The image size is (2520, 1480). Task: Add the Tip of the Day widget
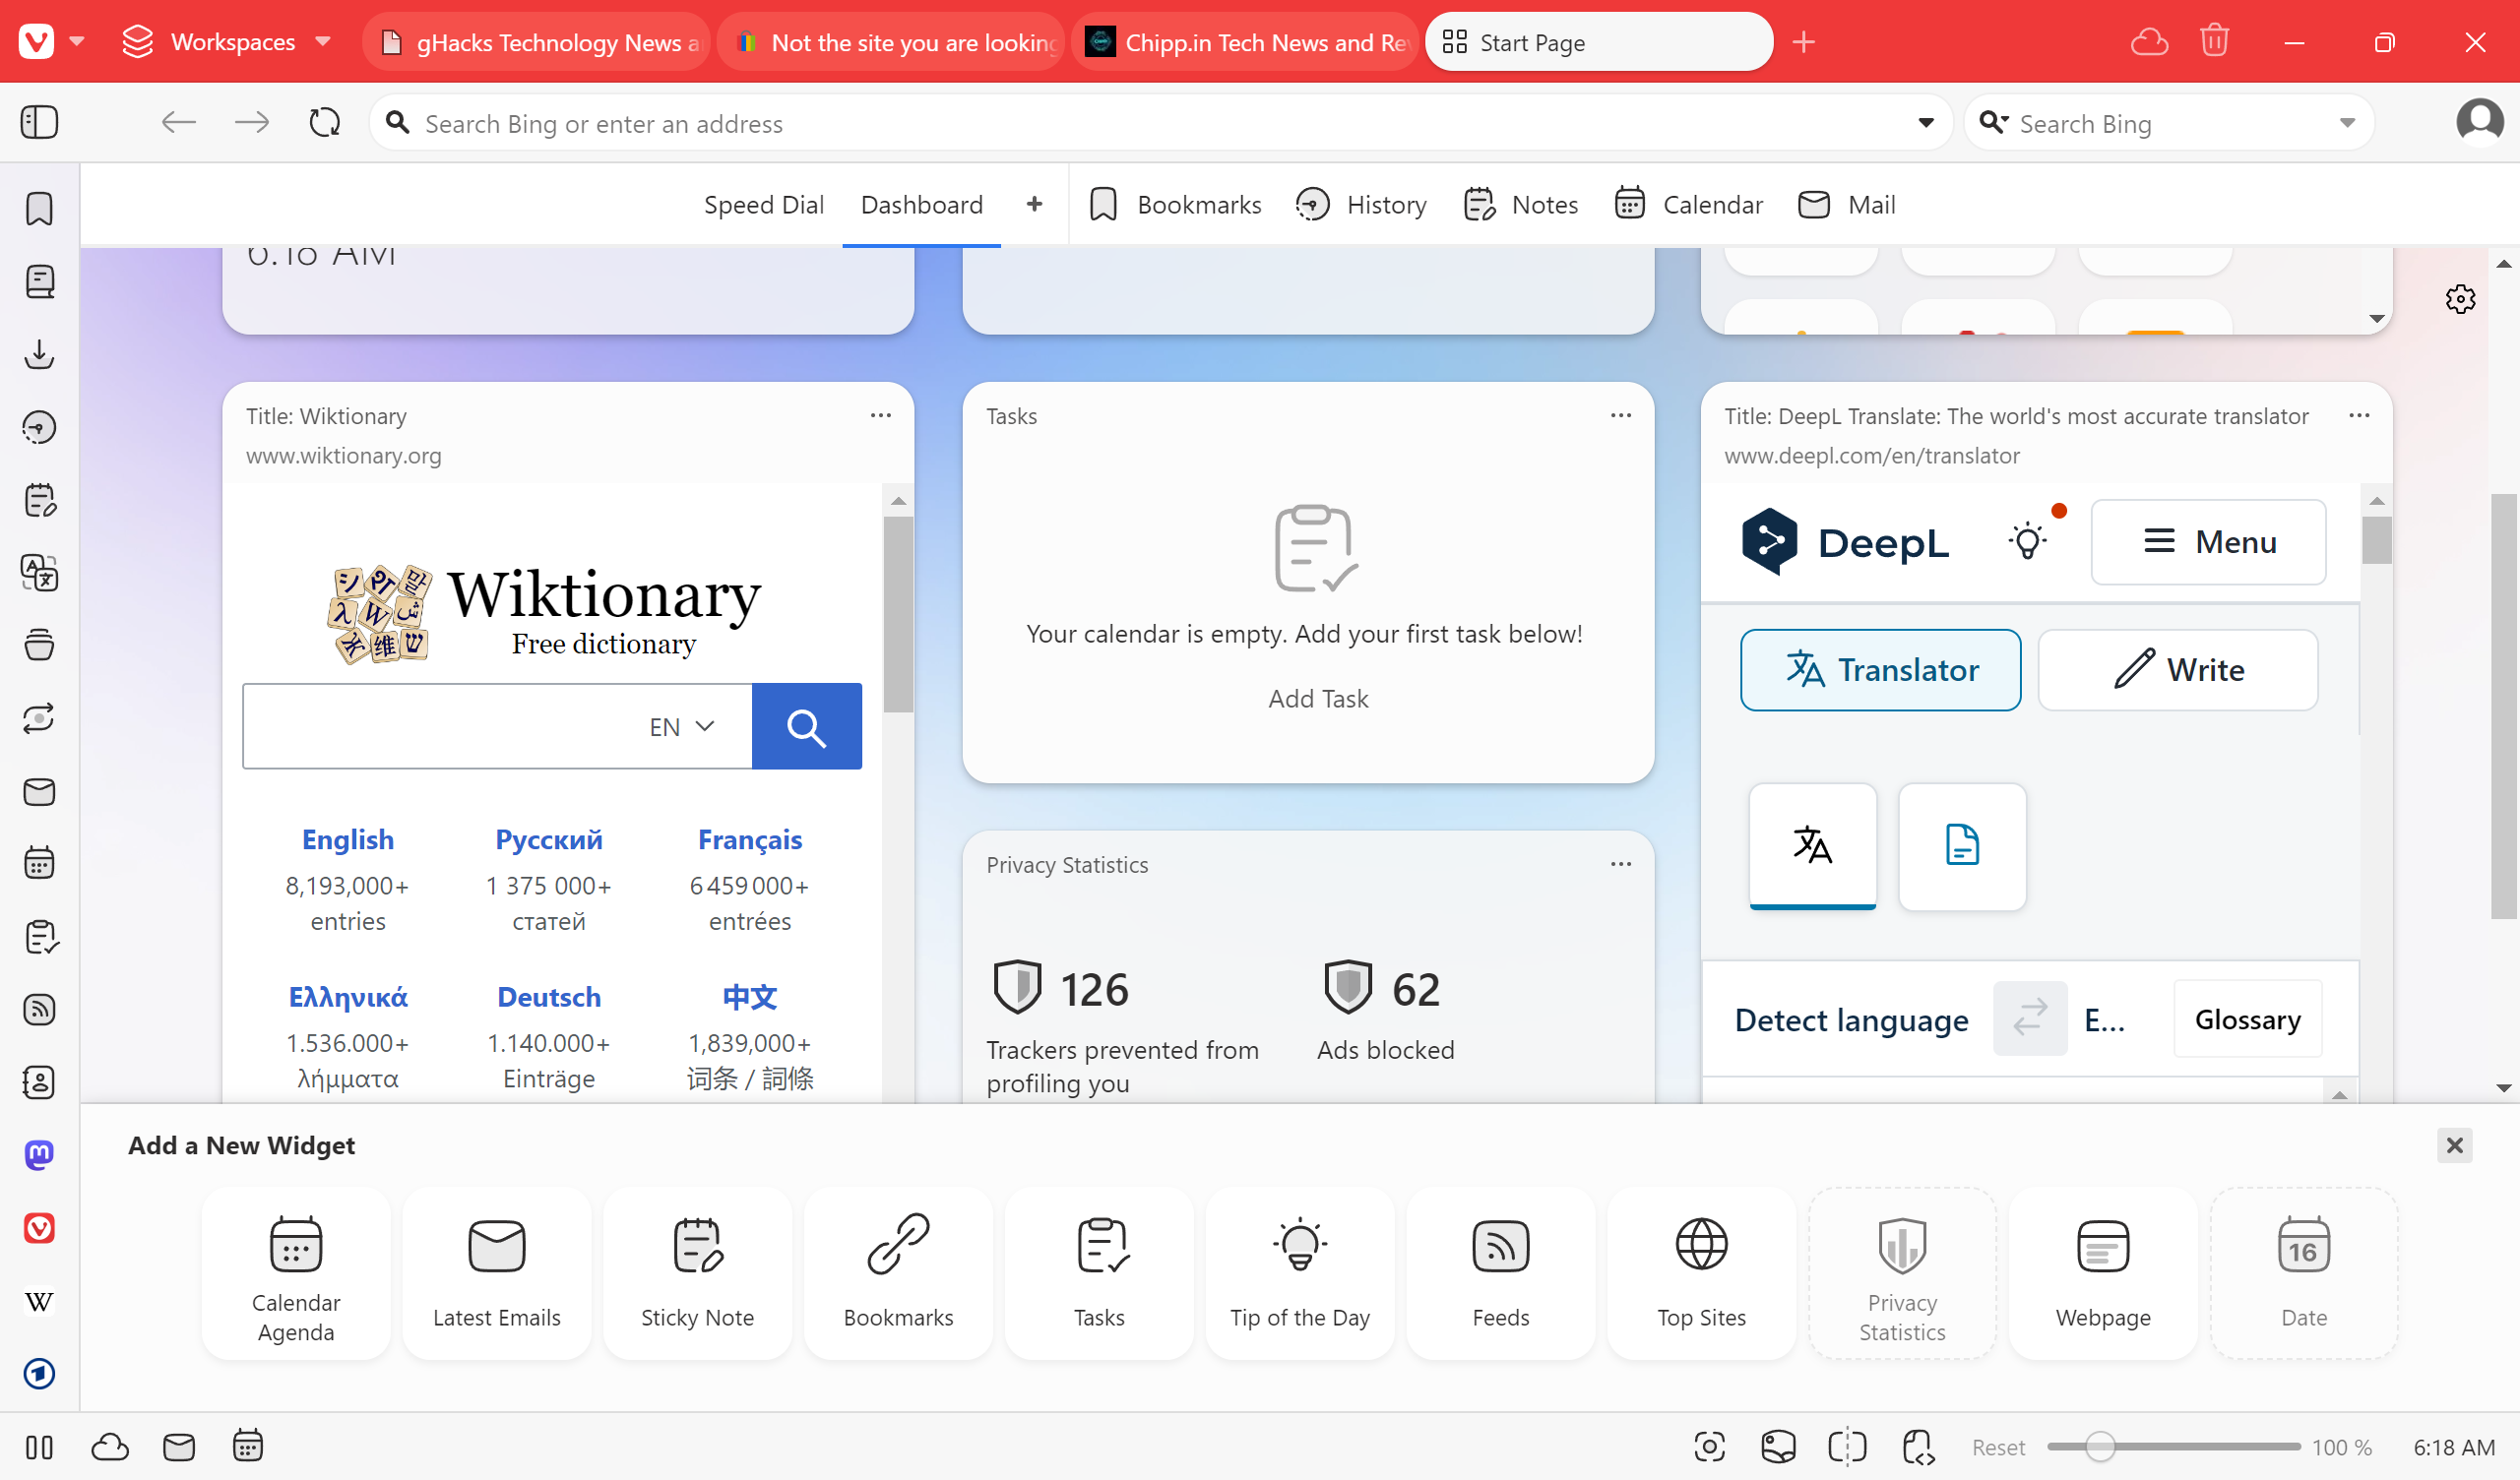pyautogui.click(x=1299, y=1273)
